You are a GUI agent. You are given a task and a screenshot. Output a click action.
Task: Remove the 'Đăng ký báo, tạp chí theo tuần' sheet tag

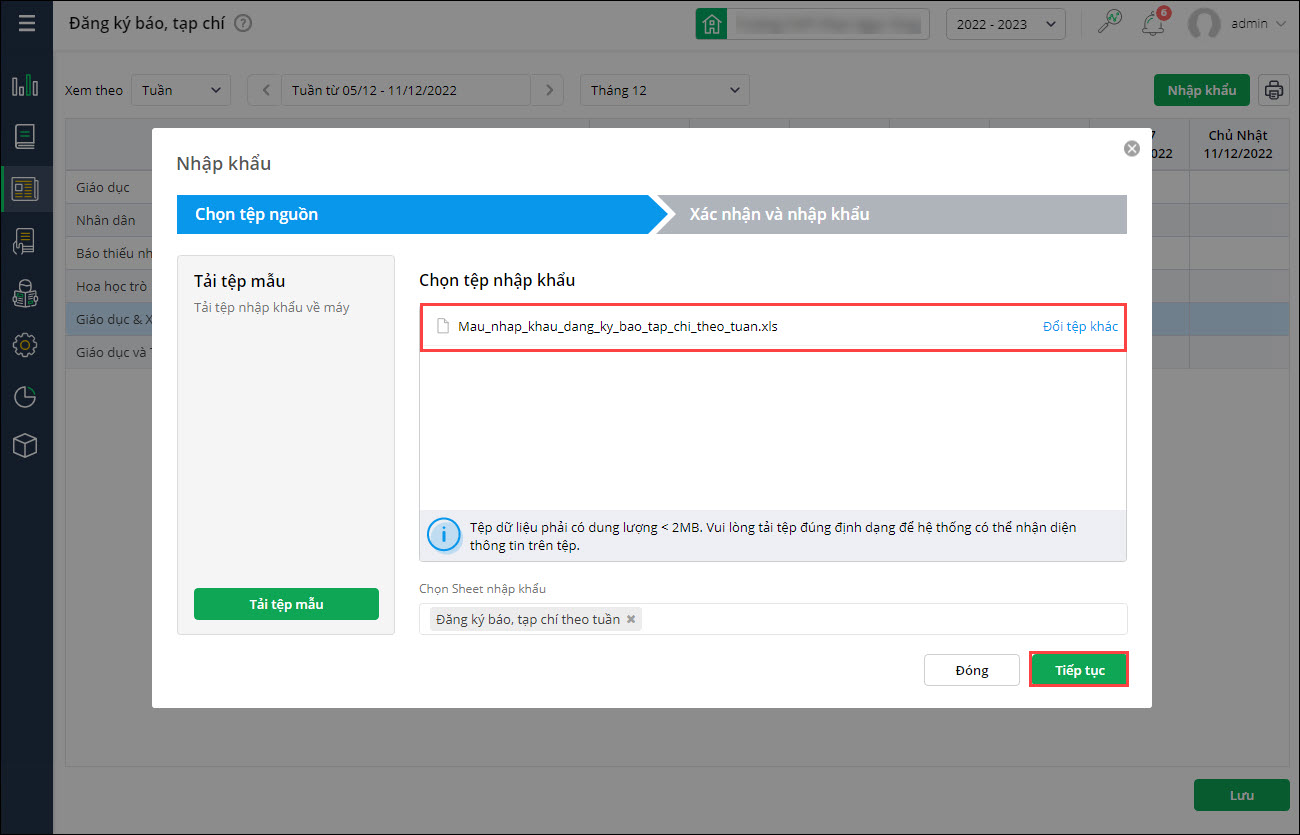click(x=631, y=619)
